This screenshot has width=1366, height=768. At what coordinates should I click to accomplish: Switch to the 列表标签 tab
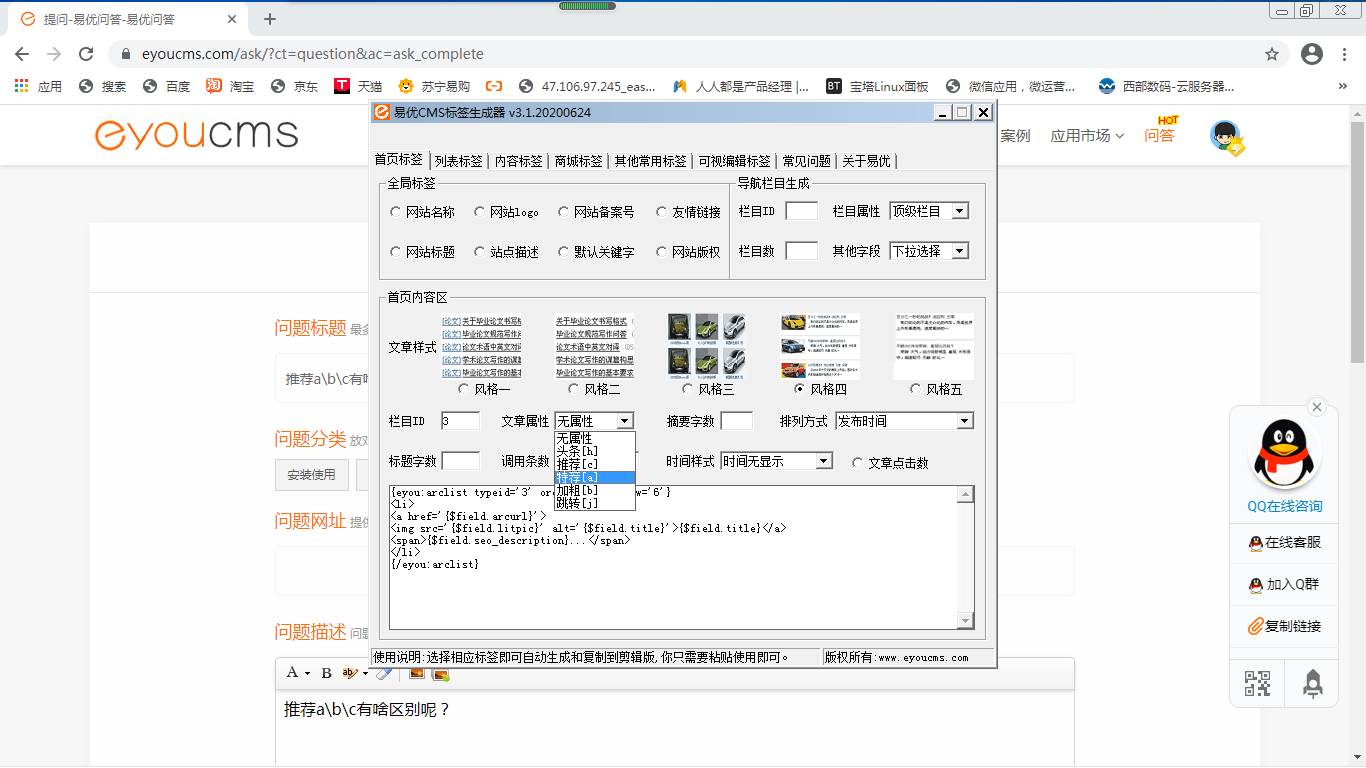(459, 161)
